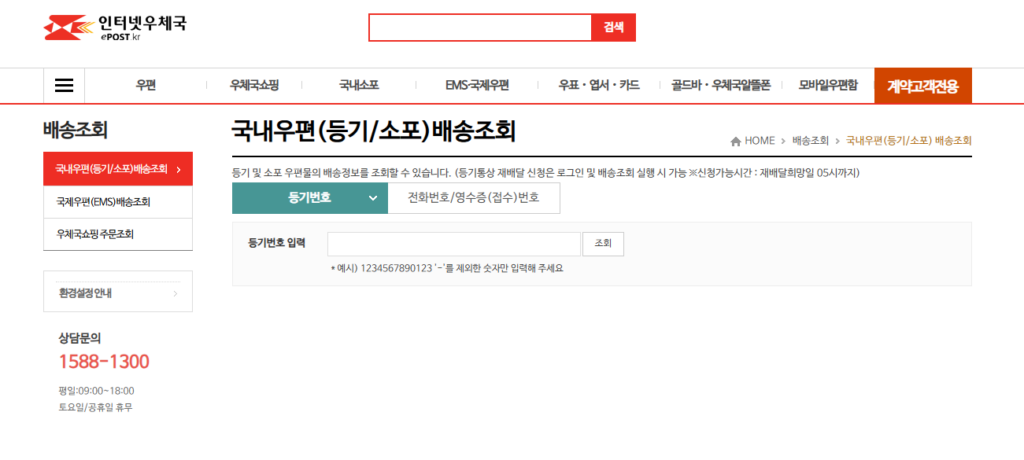The height and width of the screenshot is (460, 1024).
Task: Expand the 환경설정 안내 arrow item
Action: [x=118, y=294]
